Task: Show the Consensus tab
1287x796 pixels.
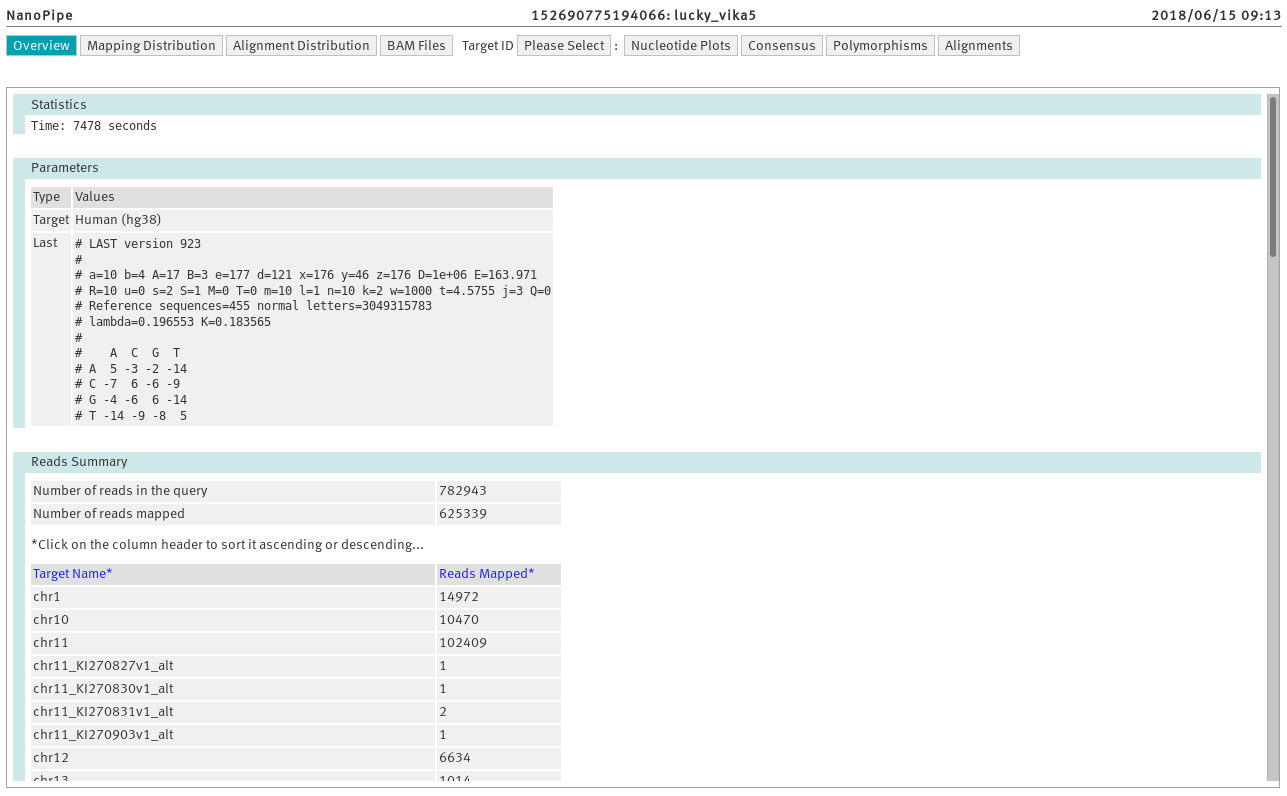Action: (x=782, y=46)
